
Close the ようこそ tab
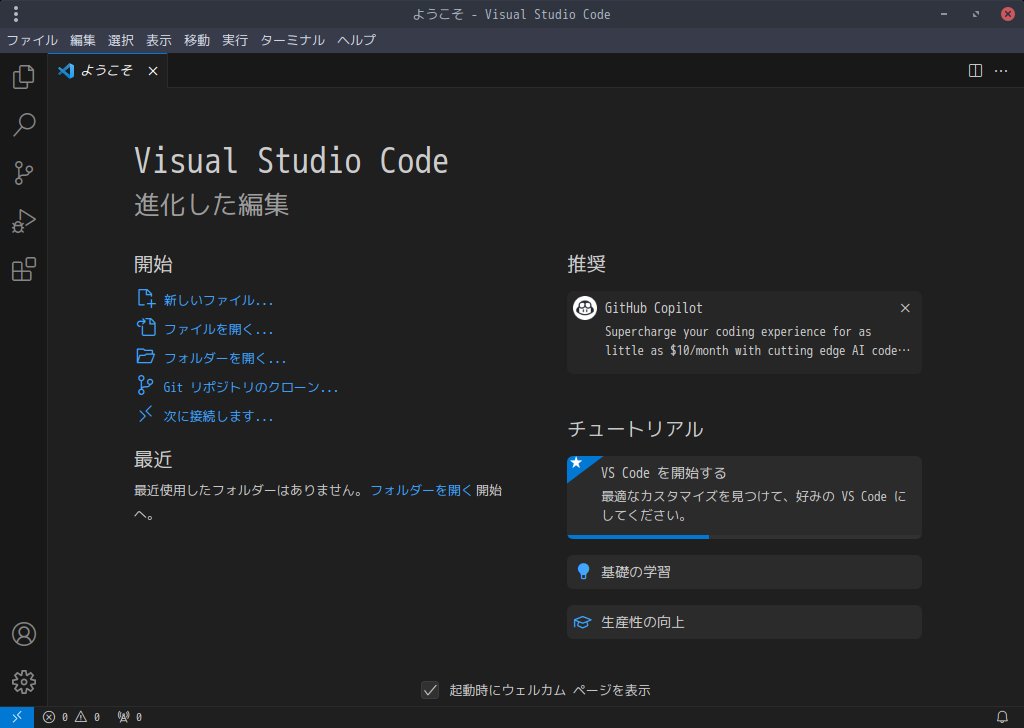(153, 71)
